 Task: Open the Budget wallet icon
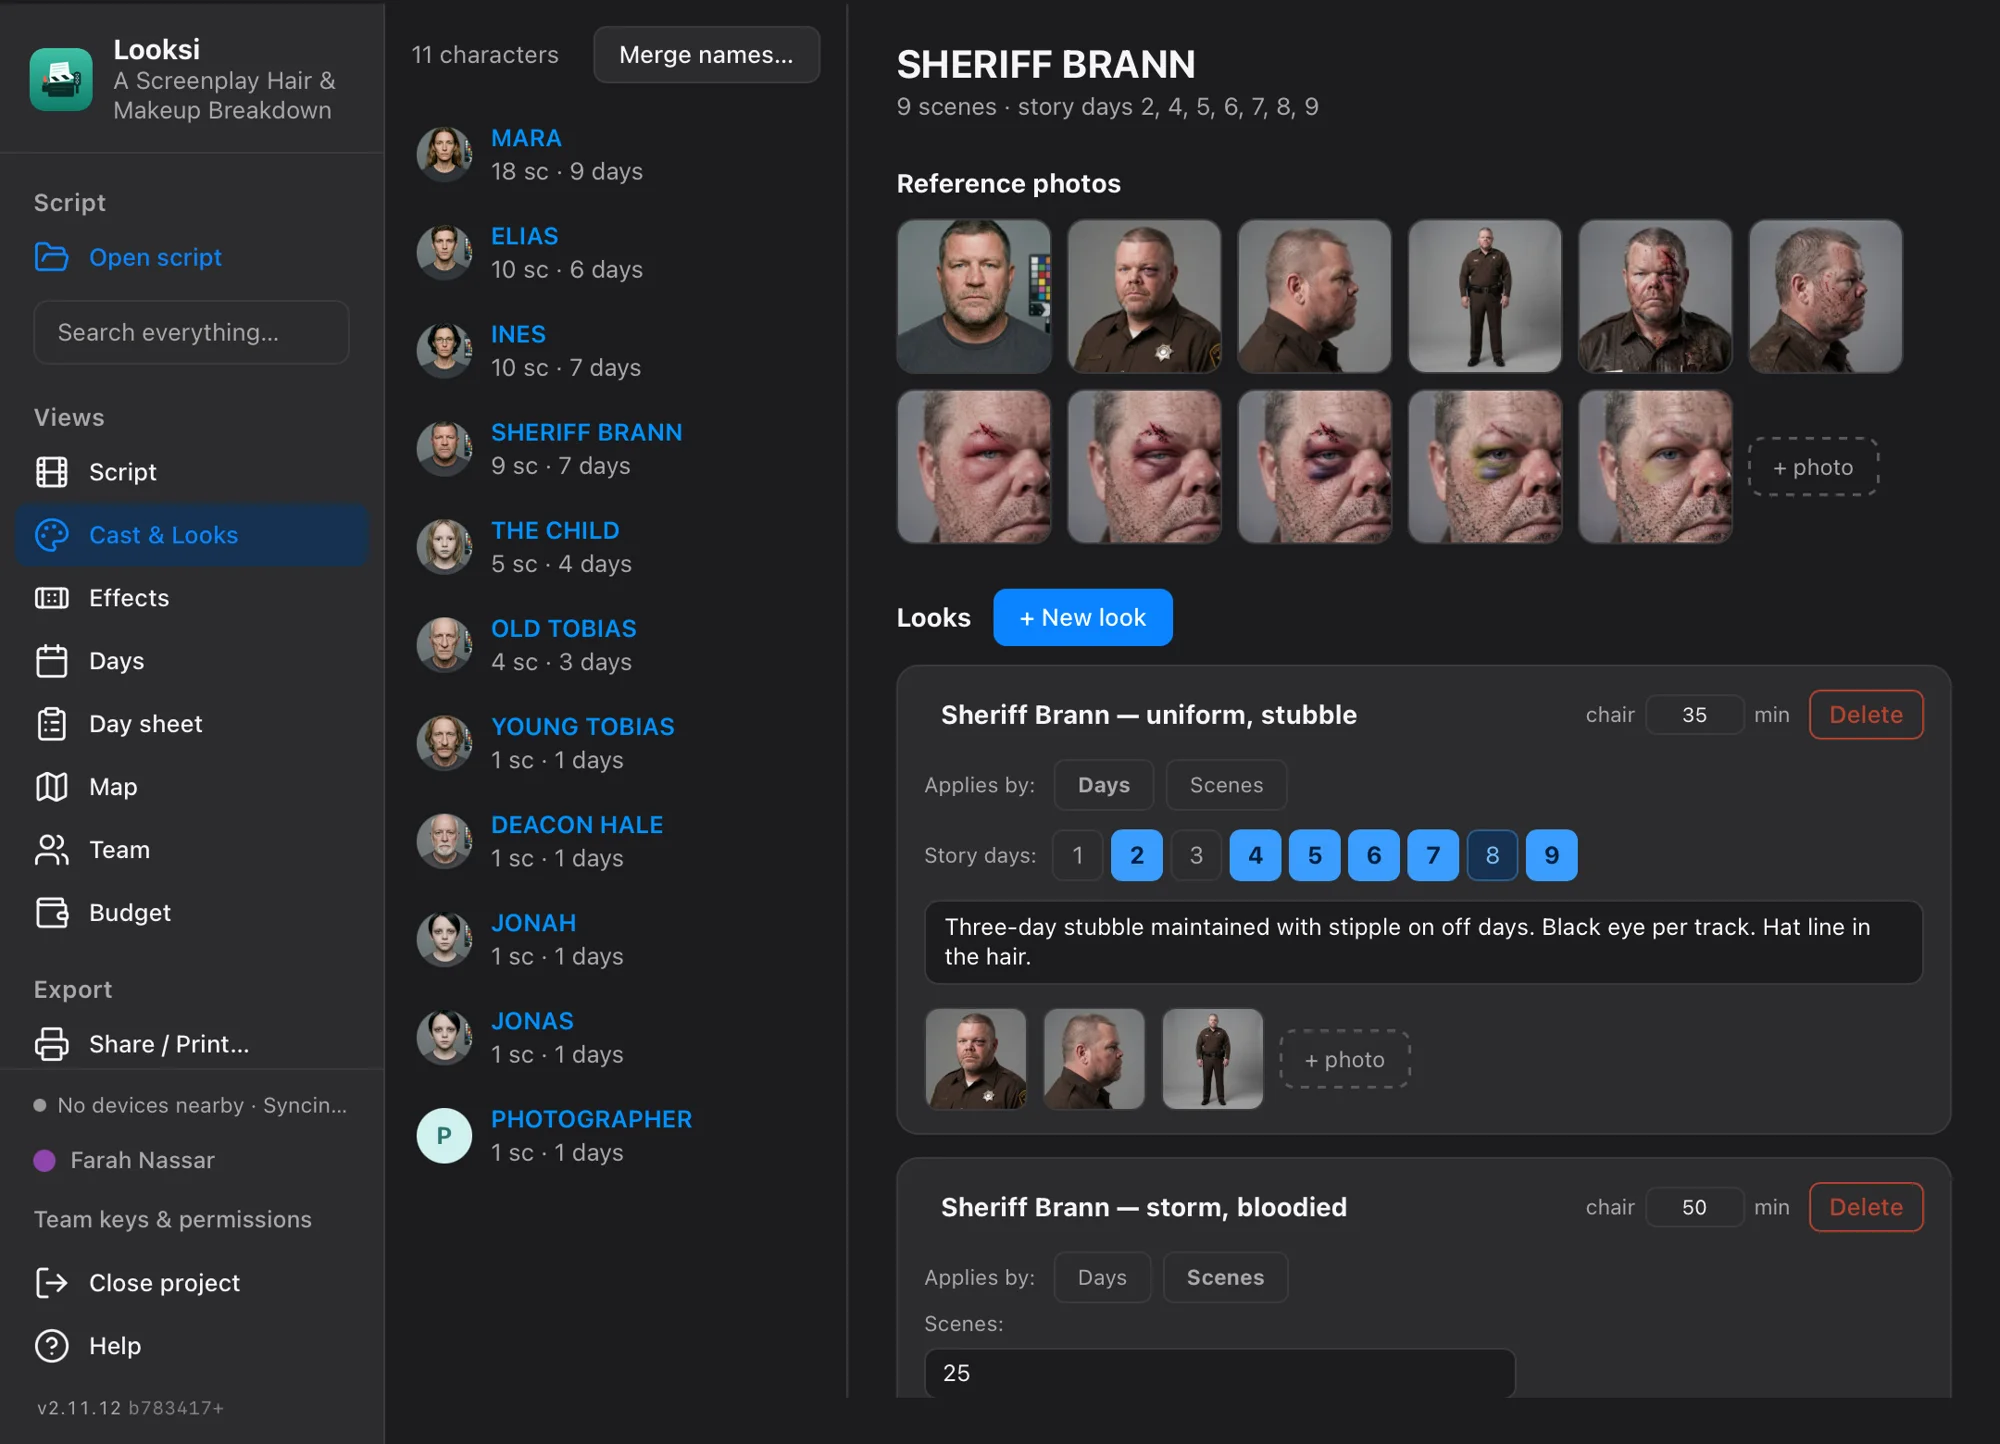(x=52, y=913)
